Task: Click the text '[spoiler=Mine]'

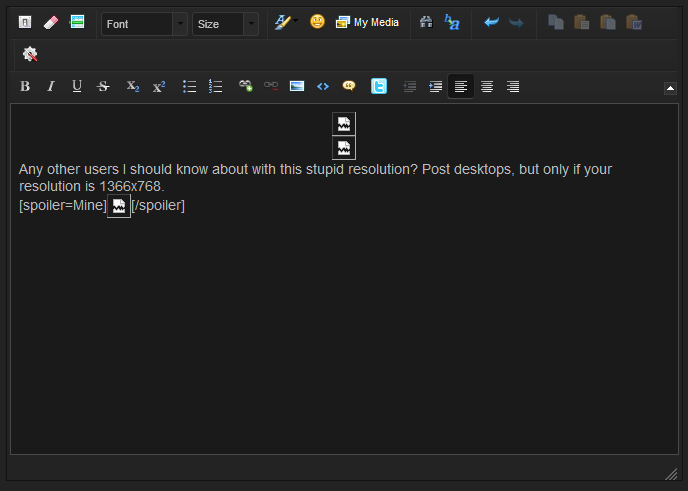Action: point(63,205)
